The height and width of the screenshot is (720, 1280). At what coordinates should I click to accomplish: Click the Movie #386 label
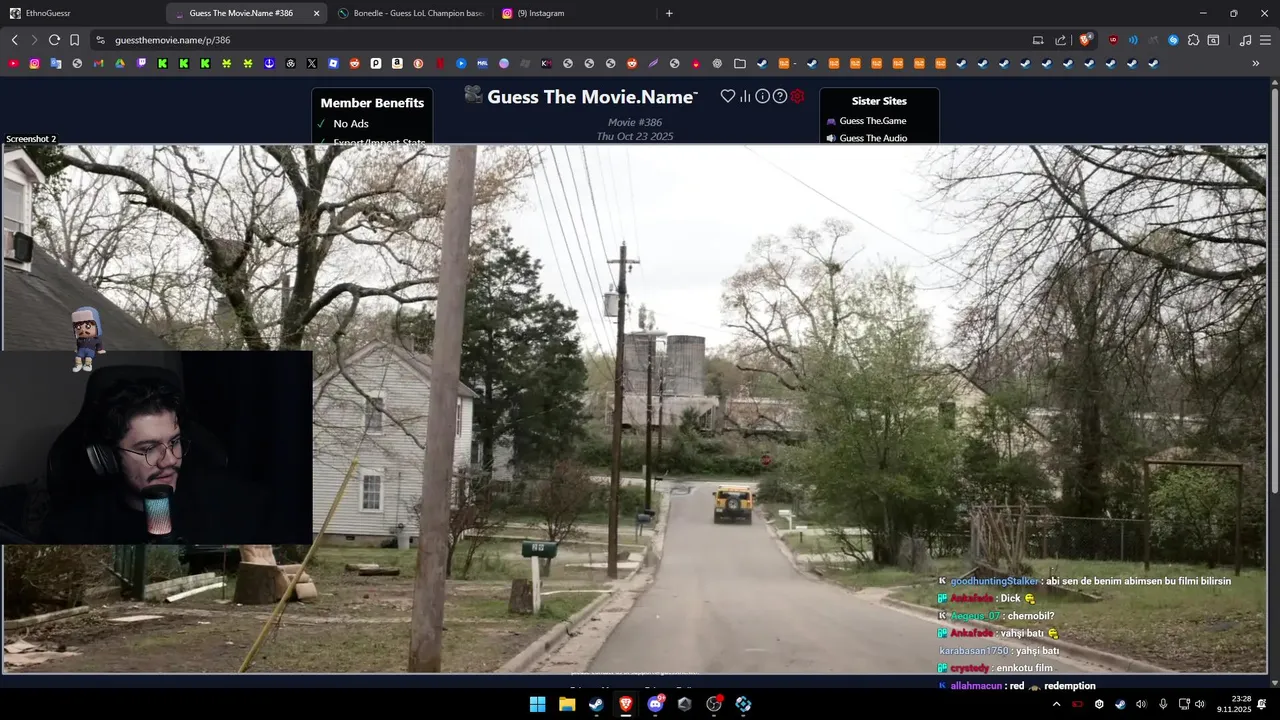tap(635, 122)
